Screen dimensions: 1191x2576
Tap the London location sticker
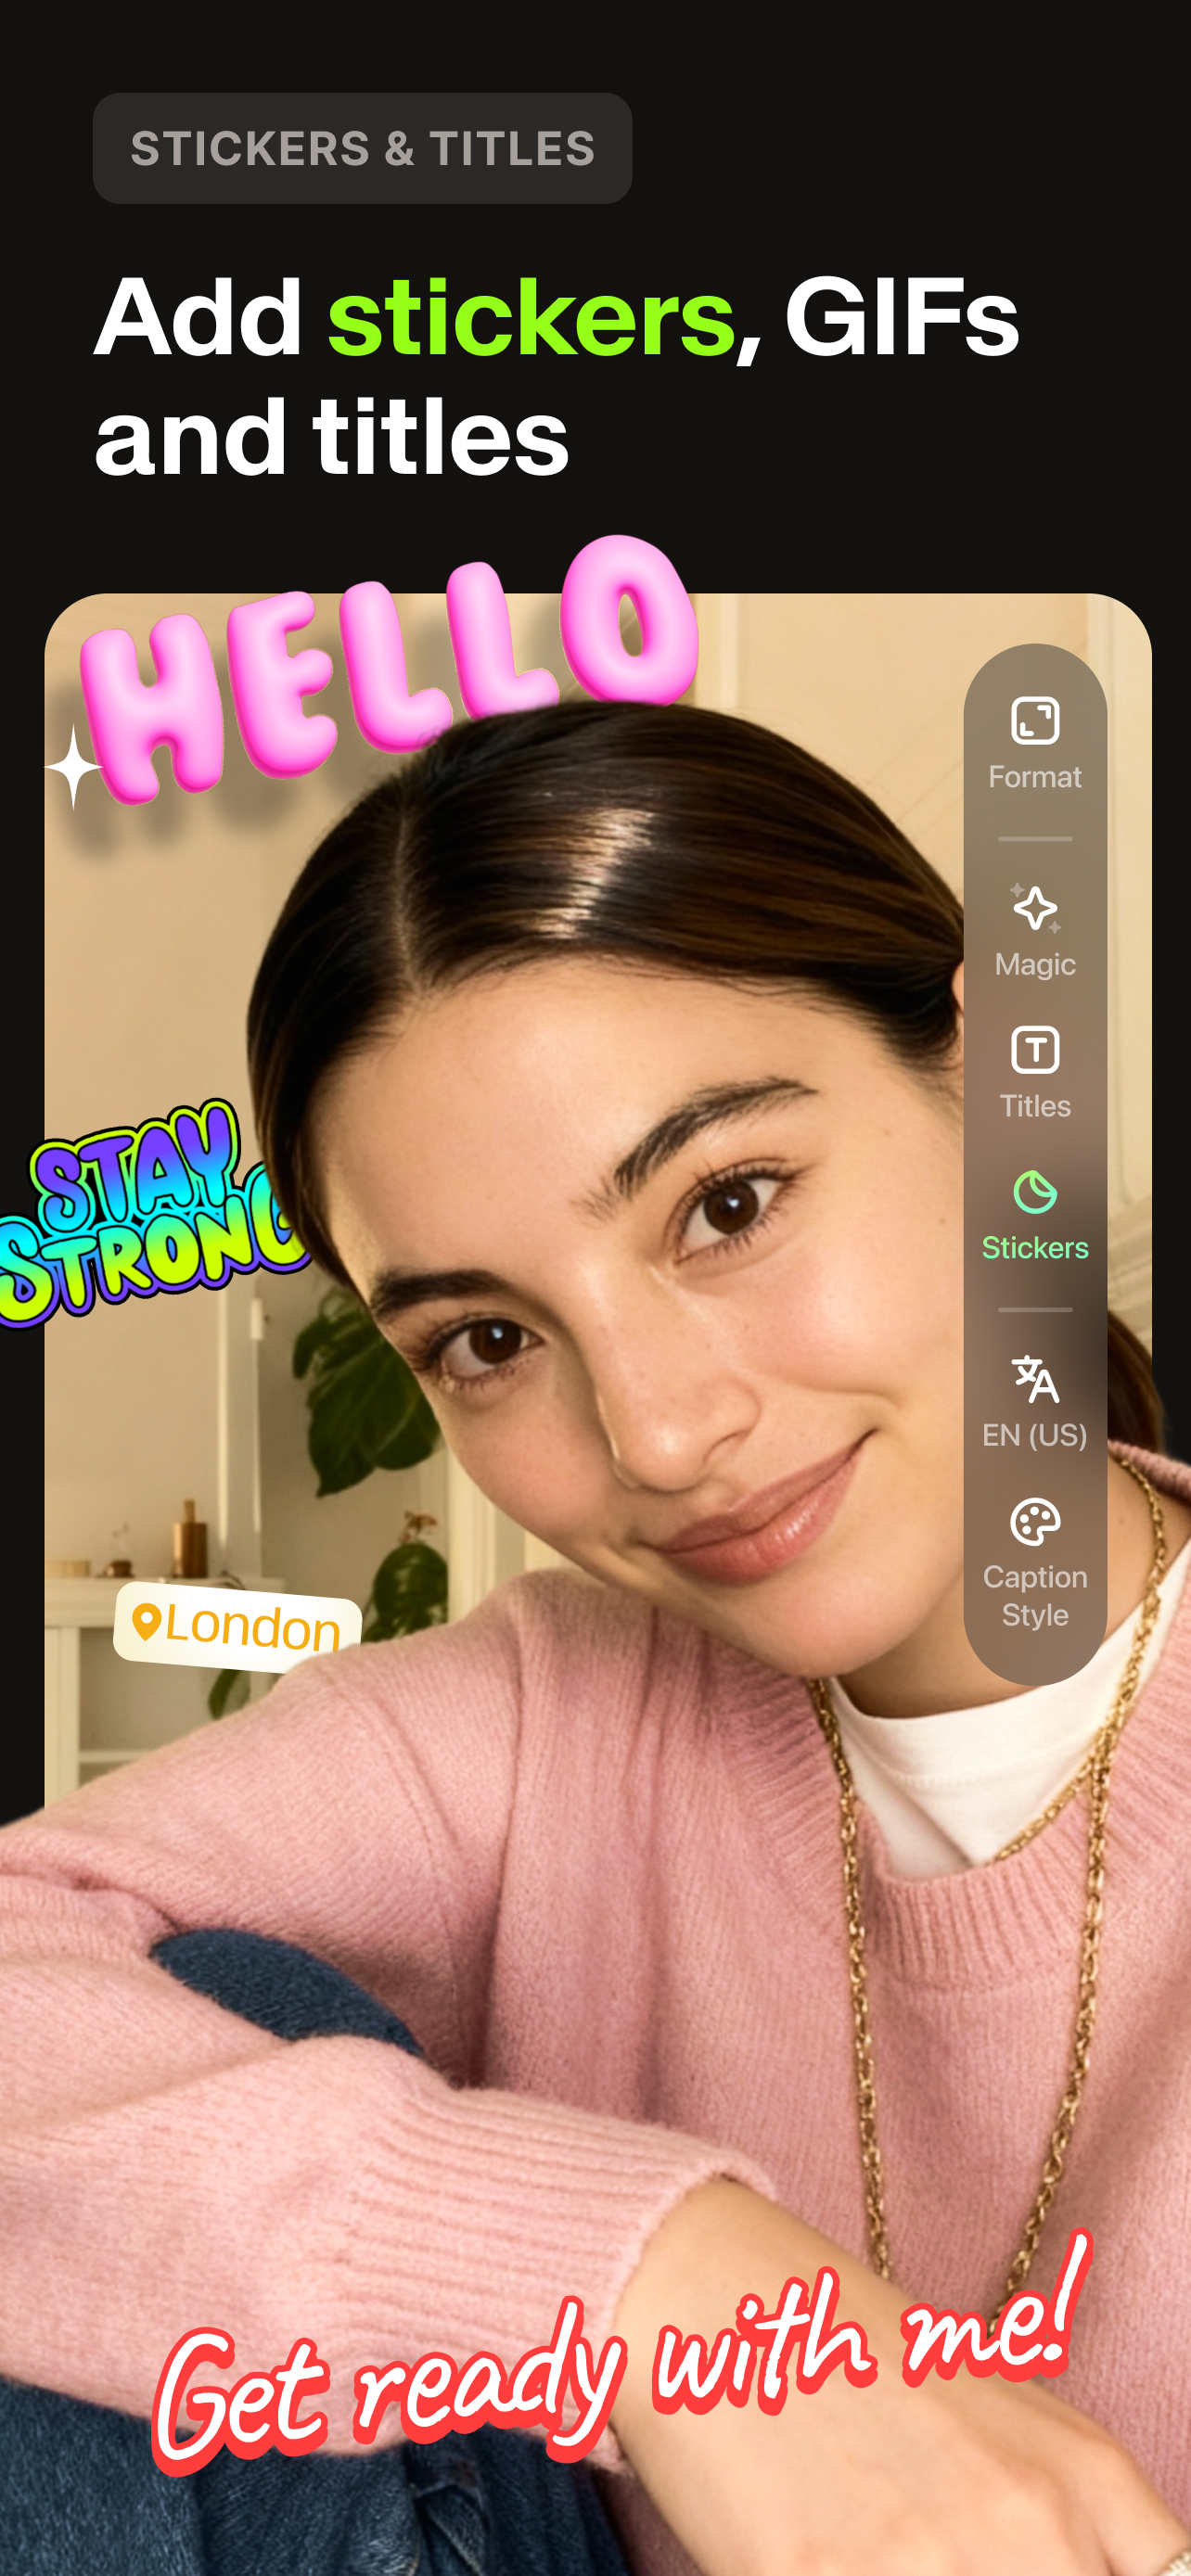(x=237, y=1626)
